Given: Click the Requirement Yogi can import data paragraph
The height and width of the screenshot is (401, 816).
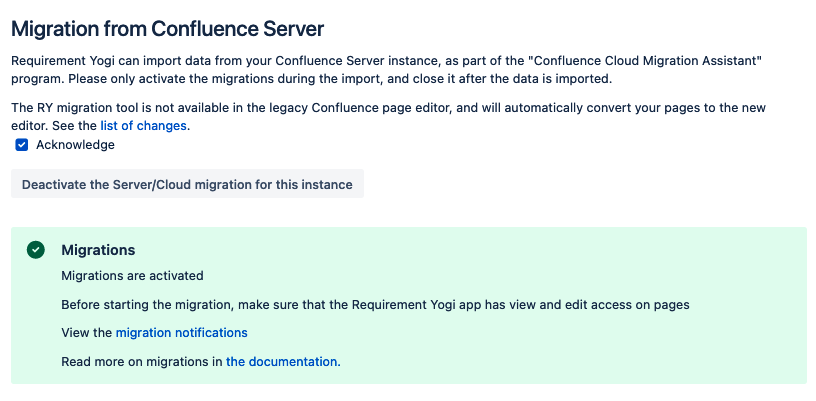Looking at the screenshot, I should (x=387, y=70).
